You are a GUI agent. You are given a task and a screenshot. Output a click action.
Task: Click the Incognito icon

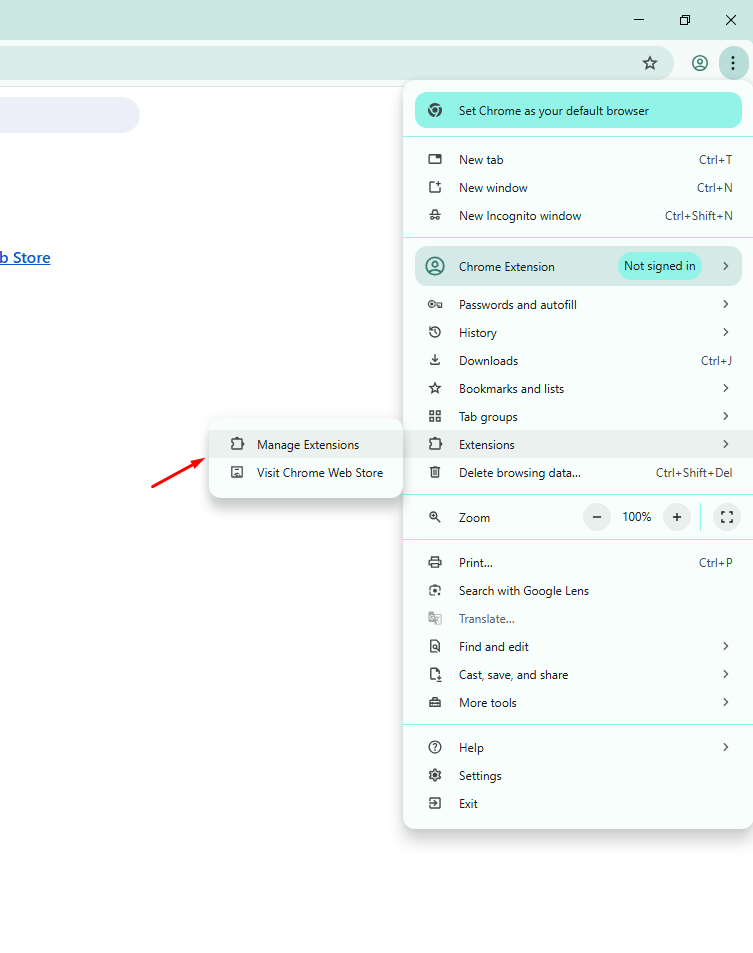tap(435, 215)
